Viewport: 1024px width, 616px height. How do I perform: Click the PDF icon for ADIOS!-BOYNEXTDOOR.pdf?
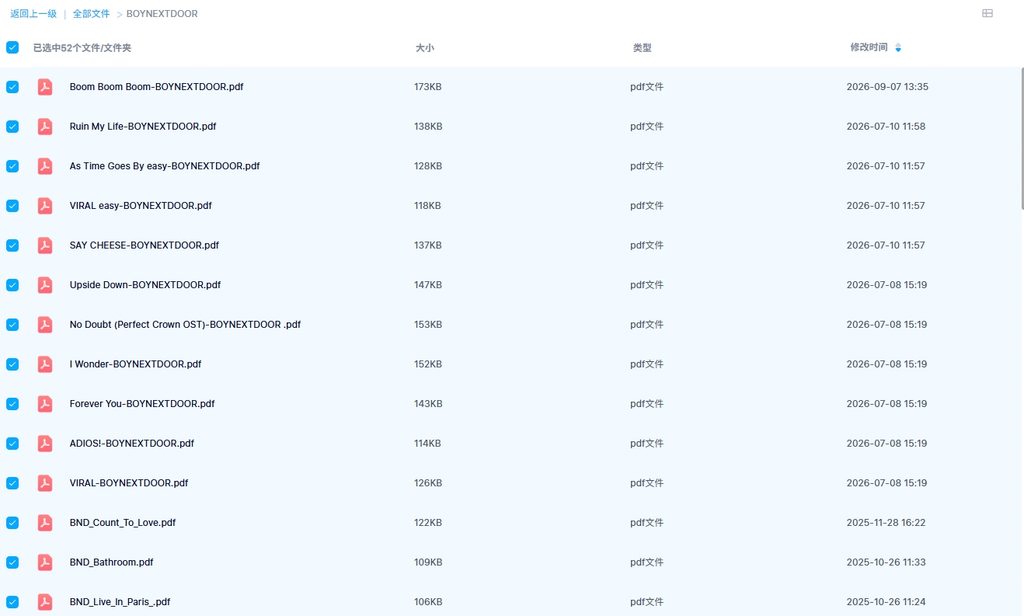(x=45, y=444)
